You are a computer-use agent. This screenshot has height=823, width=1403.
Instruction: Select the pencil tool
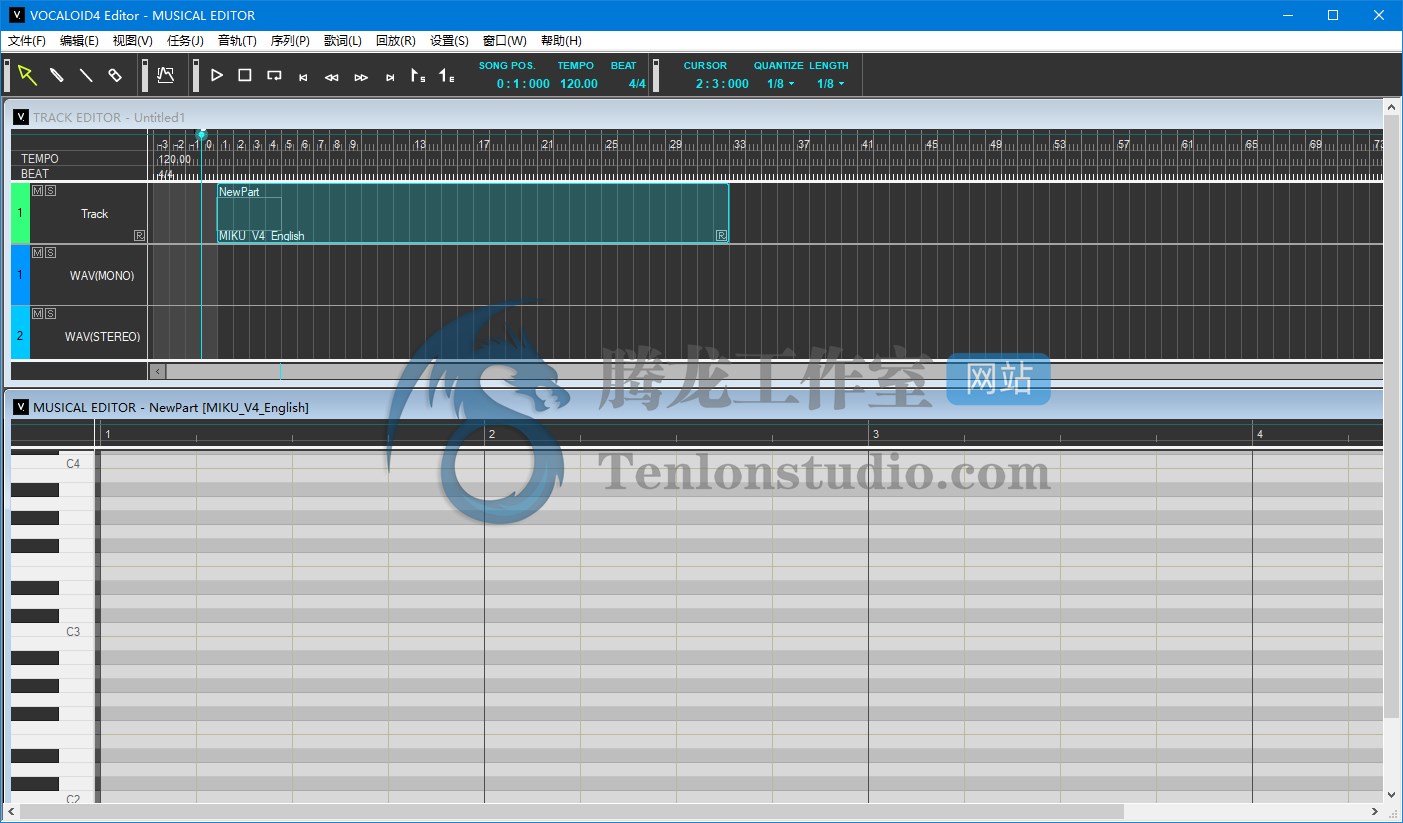(57, 75)
